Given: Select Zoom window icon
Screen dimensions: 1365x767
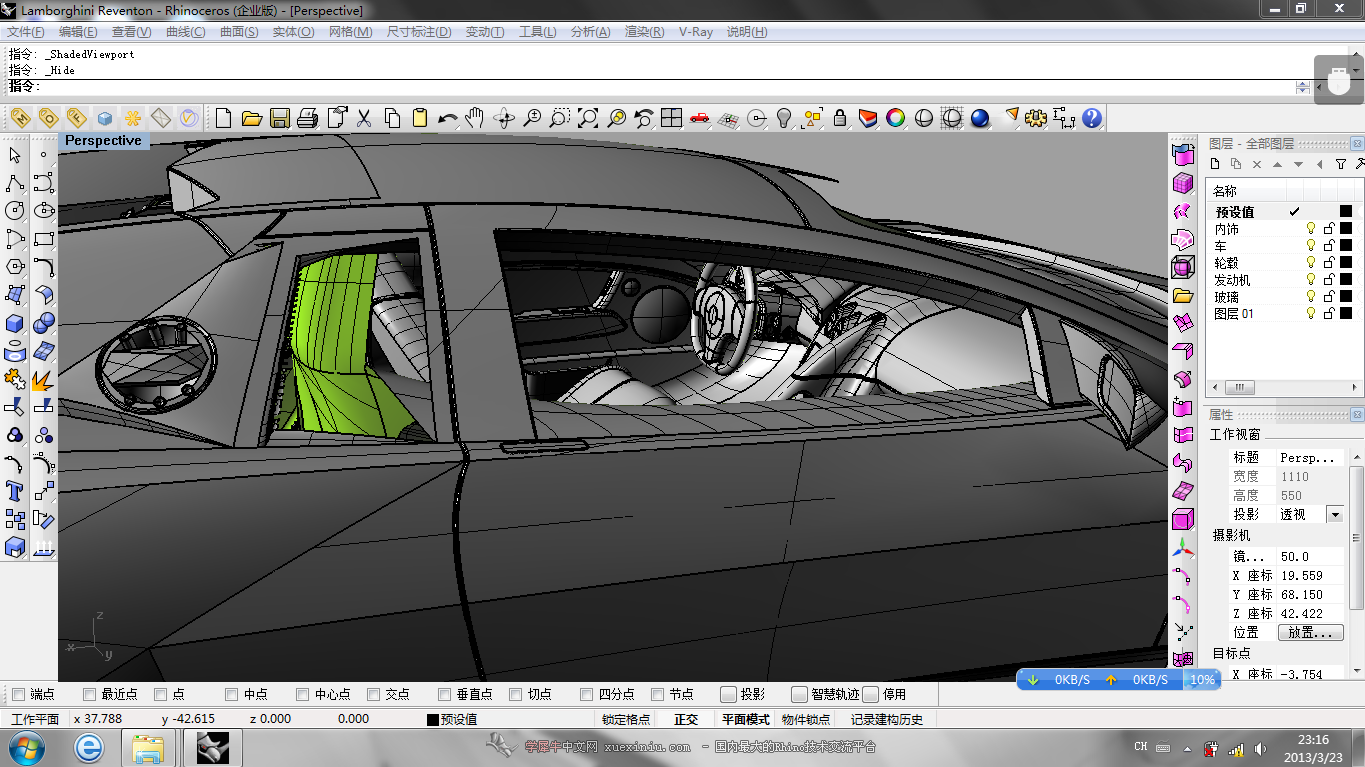Looking at the screenshot, I should (x=560, y=118).
